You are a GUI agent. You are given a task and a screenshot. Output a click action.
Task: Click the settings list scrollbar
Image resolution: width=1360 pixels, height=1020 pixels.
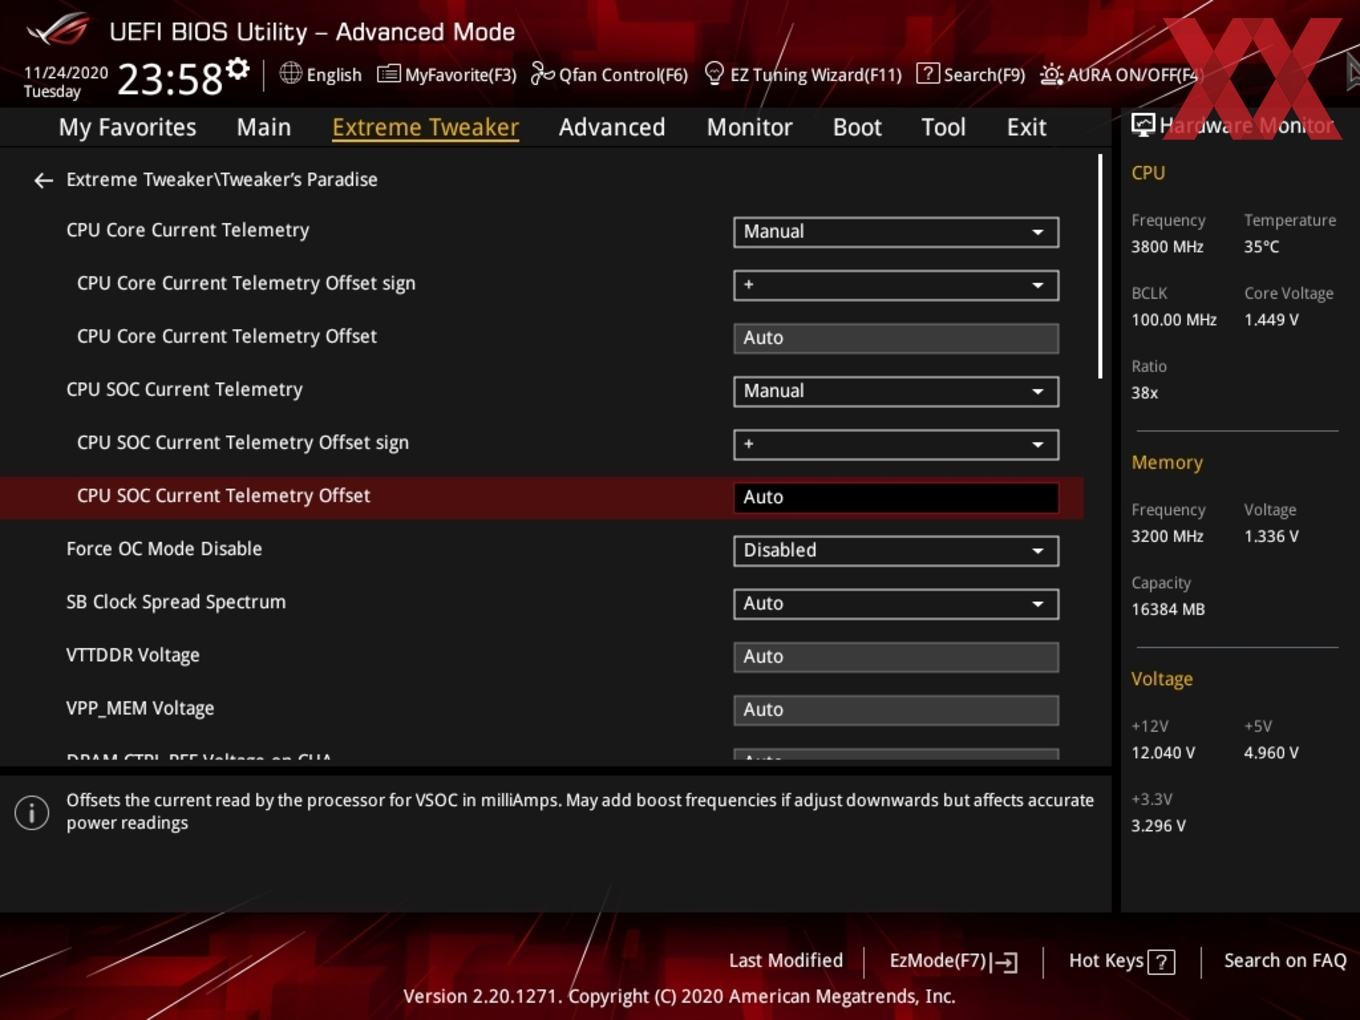coord(1100,266)
